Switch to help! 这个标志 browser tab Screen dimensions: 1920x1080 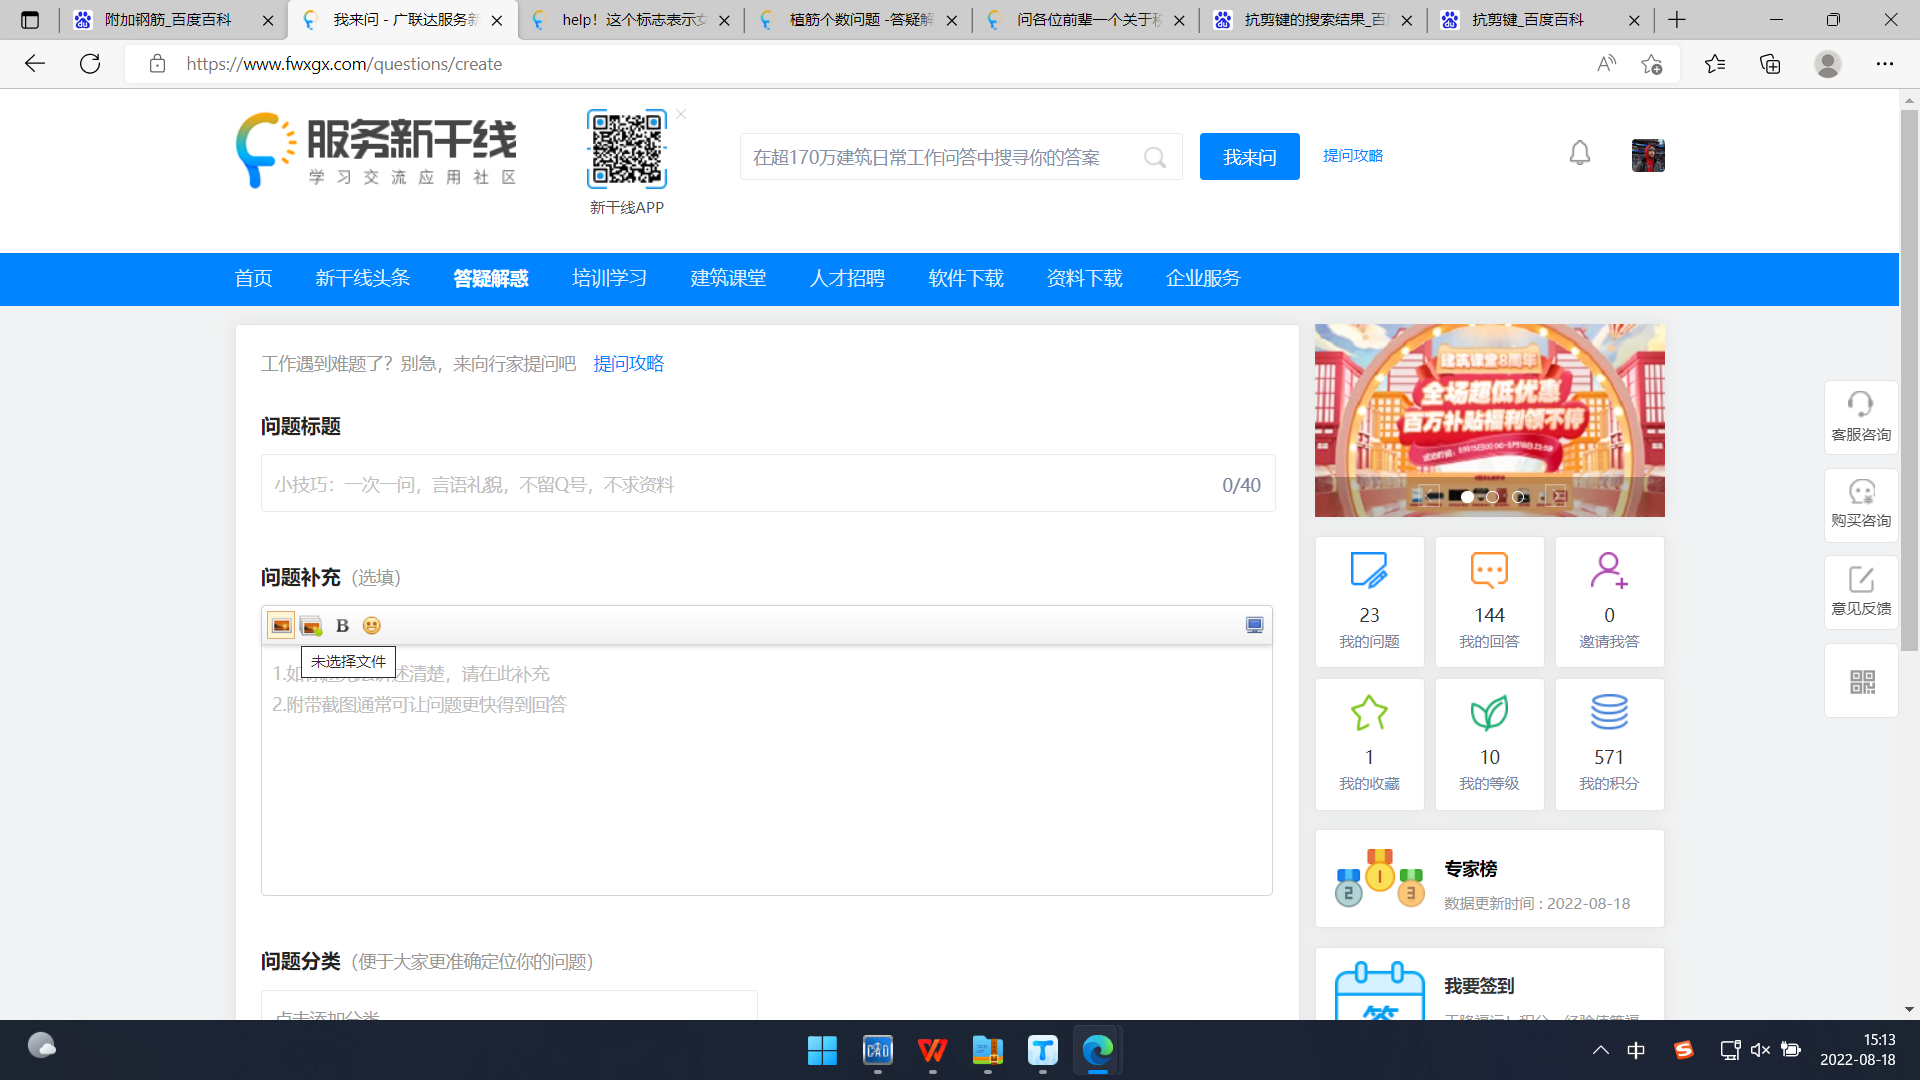click(x=630, y=20)
